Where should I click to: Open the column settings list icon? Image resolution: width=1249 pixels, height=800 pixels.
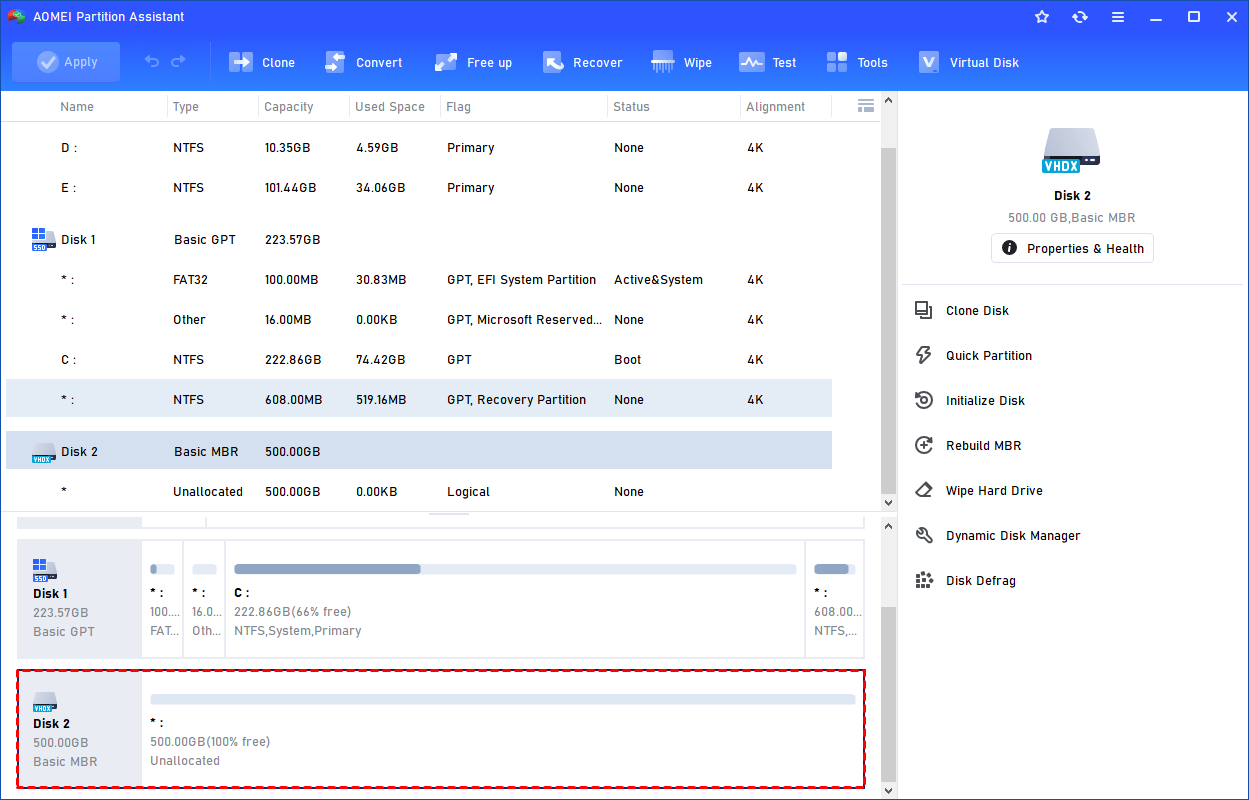coord(866,106)
